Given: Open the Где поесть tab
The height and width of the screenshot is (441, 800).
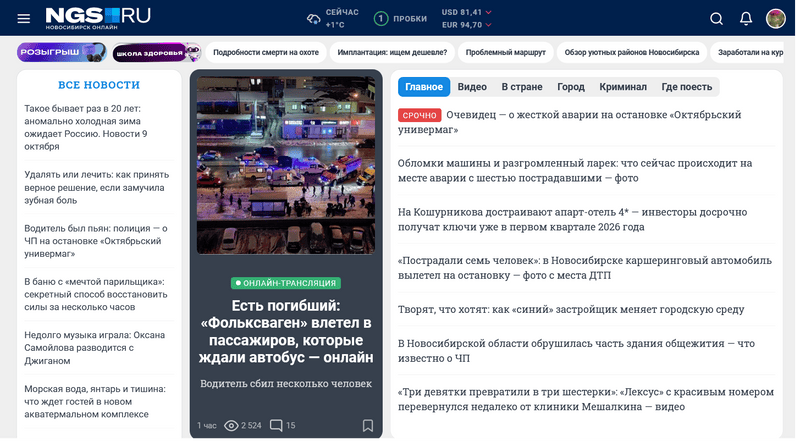Looking at the screenshot, I should [x=687, y=87].
